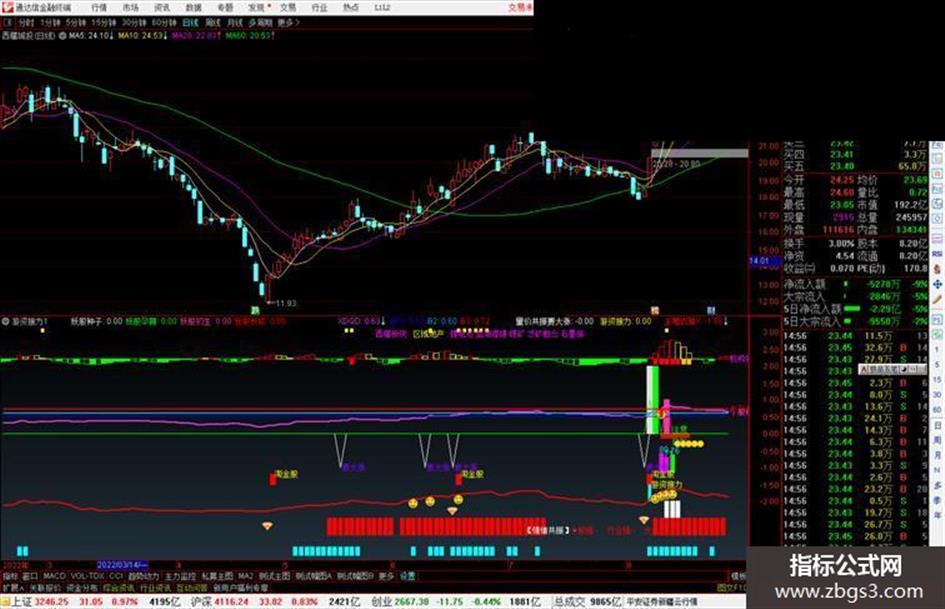Expand 更多 in the indicator tab bar

(386, 576)
